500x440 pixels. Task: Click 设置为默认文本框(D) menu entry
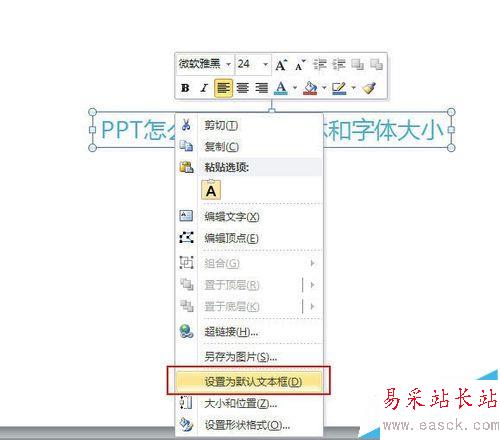coord(249,382)
